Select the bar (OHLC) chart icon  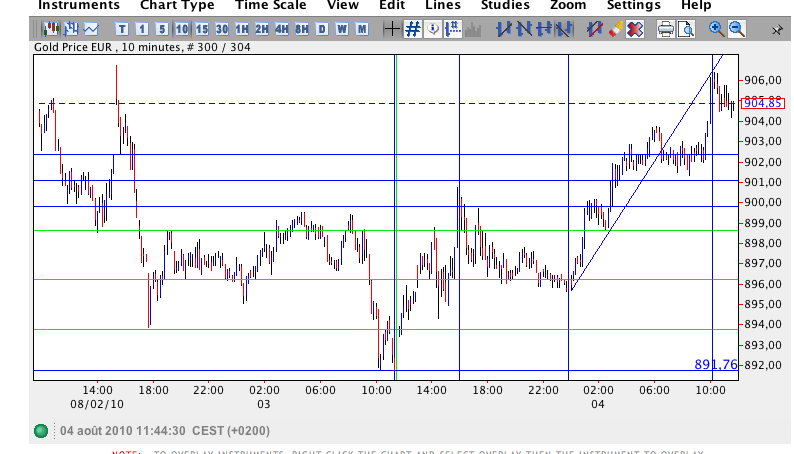pos(69,29)
